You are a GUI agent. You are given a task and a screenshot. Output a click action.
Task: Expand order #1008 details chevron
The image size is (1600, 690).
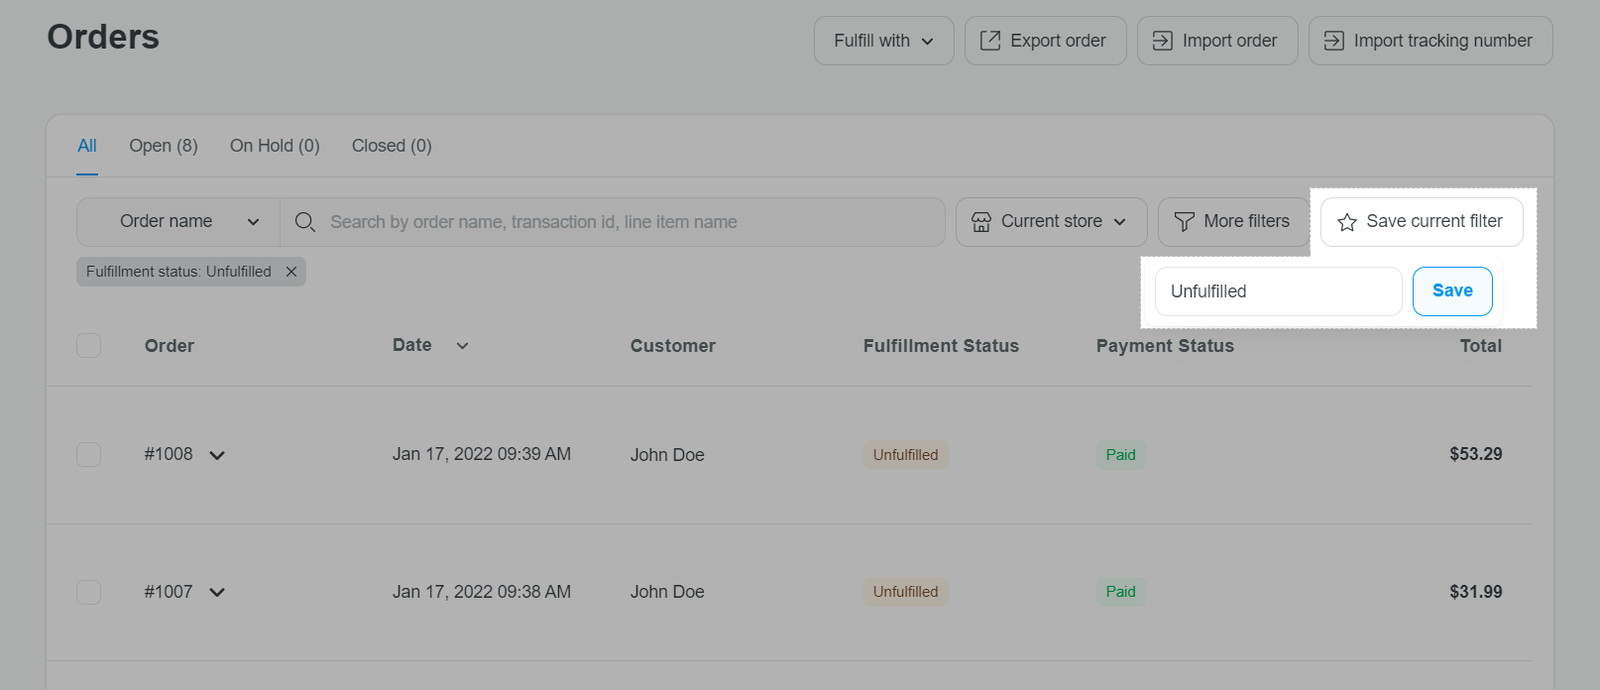pos(217,455)
